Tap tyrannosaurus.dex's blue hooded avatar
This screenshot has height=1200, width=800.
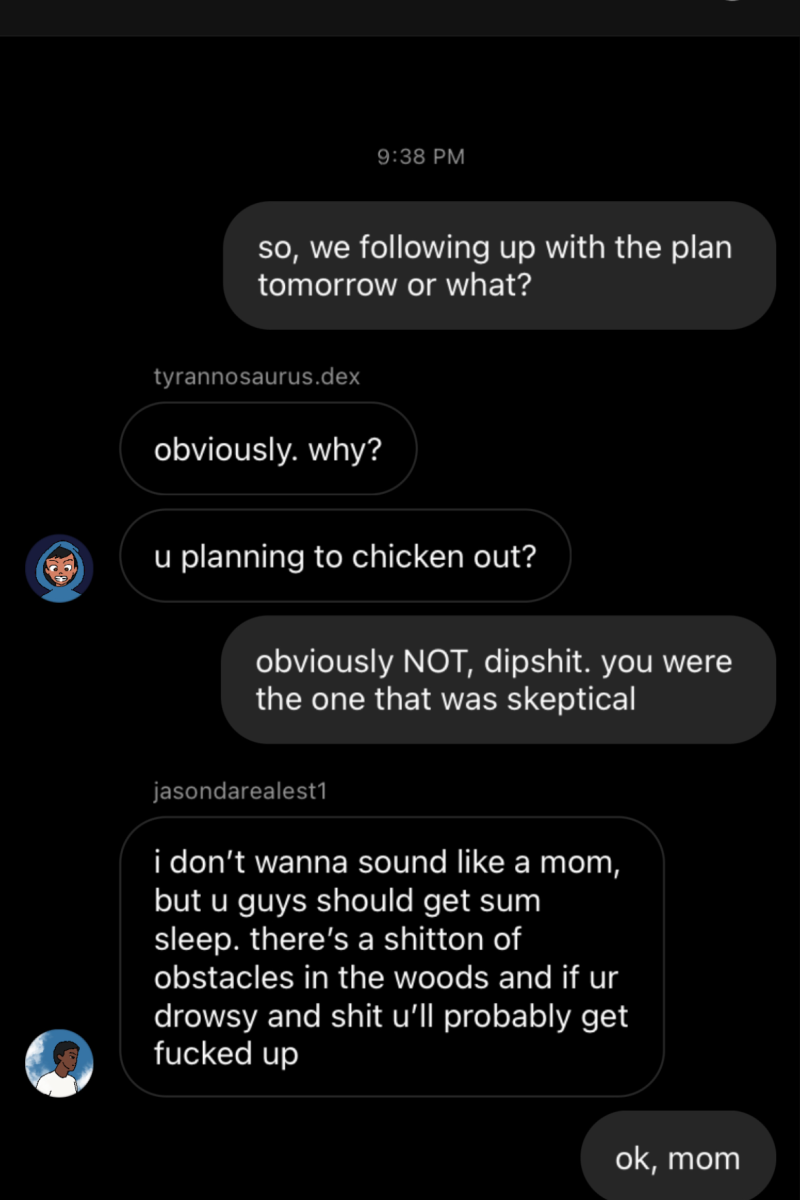pyautogui.click(x=59, y=568)
